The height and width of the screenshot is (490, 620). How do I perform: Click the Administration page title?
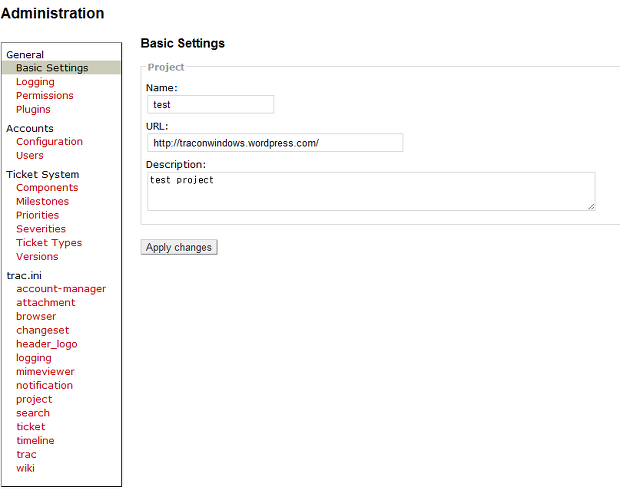click(x=53, y=13)
